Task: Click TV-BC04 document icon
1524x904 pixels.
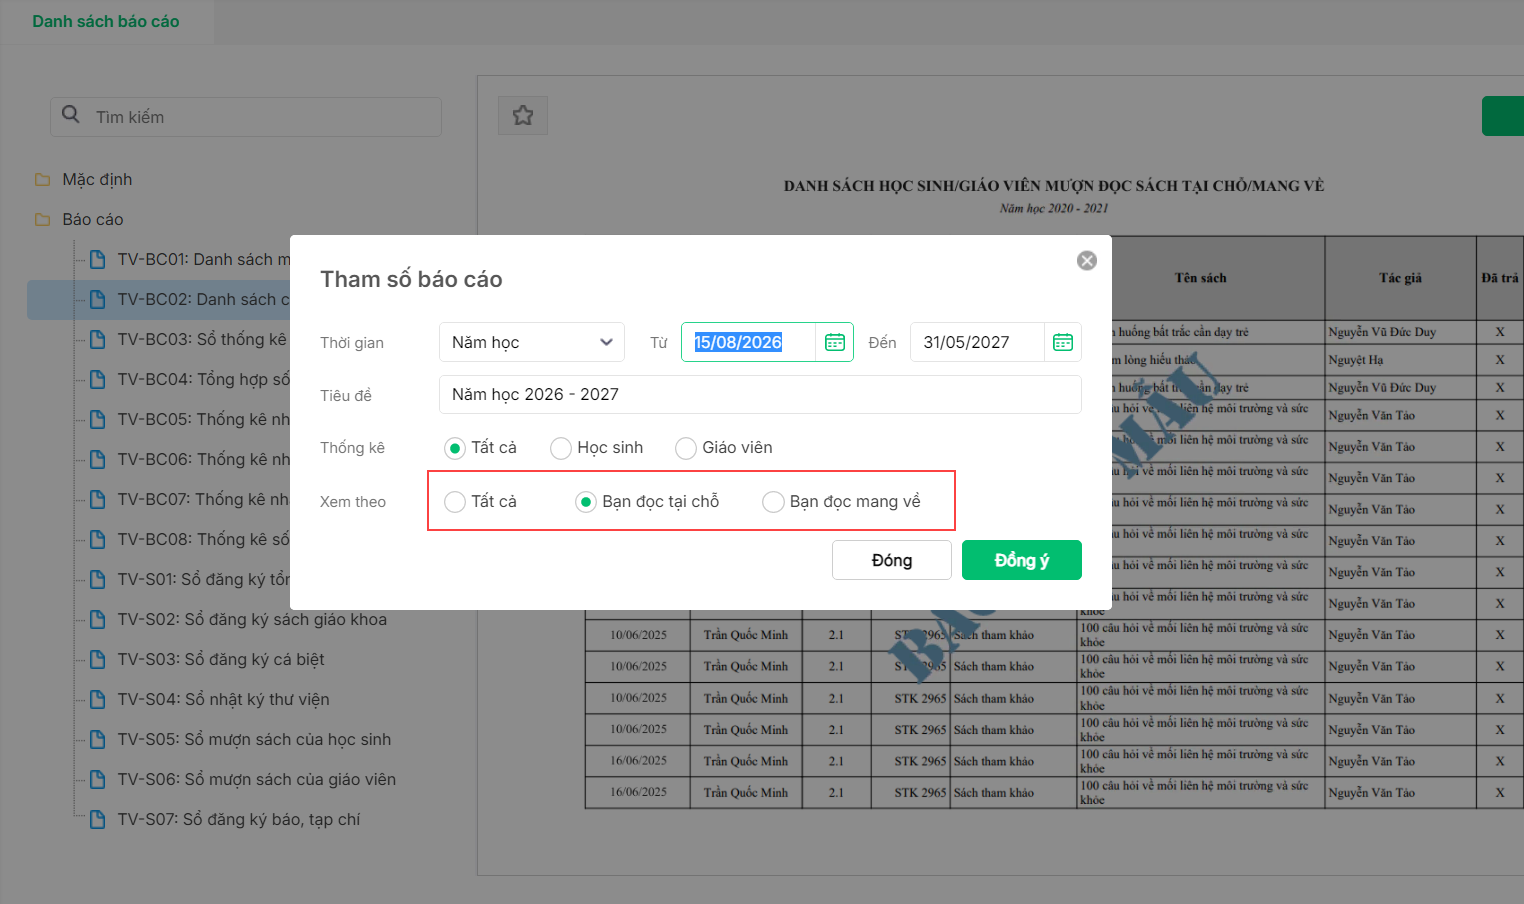Action: pos(97,379)
